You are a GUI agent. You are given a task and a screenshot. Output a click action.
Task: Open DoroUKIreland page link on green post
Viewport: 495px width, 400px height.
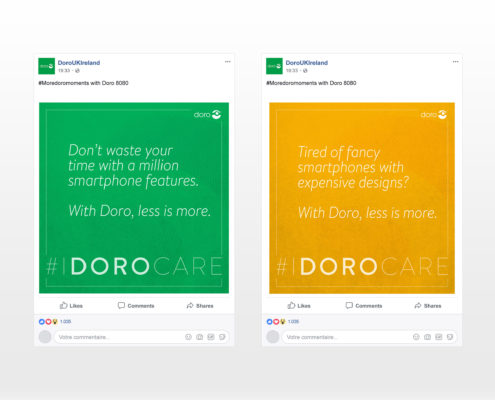click(x=79, y=63)
